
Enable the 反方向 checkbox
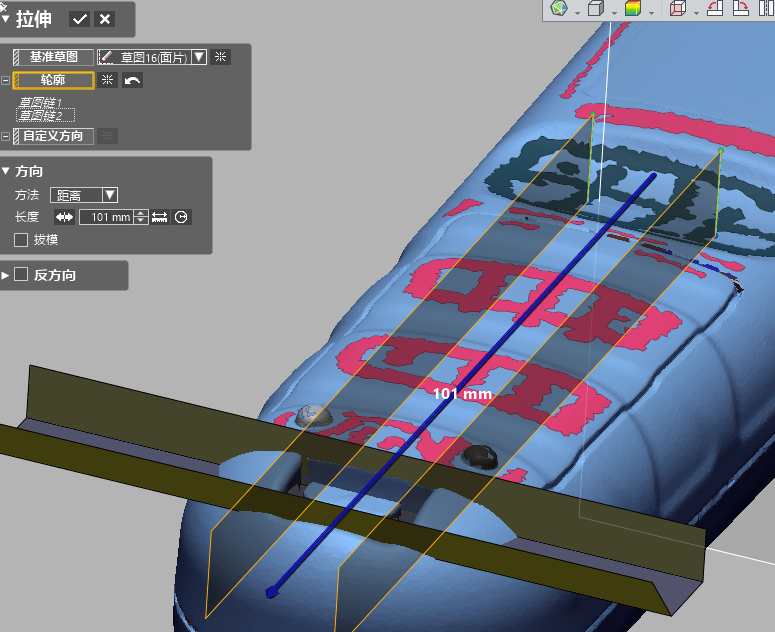coord(21,275)
